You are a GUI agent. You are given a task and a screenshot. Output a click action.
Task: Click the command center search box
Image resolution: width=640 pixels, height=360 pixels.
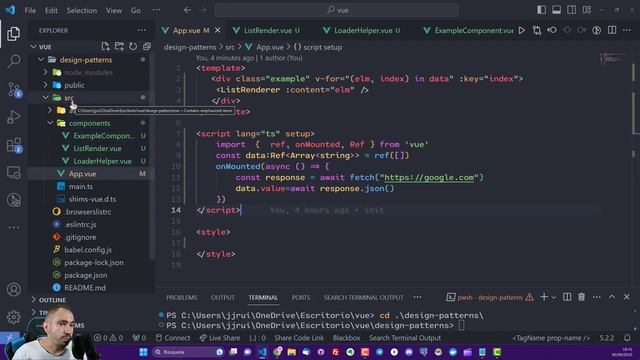click(337, 10)
